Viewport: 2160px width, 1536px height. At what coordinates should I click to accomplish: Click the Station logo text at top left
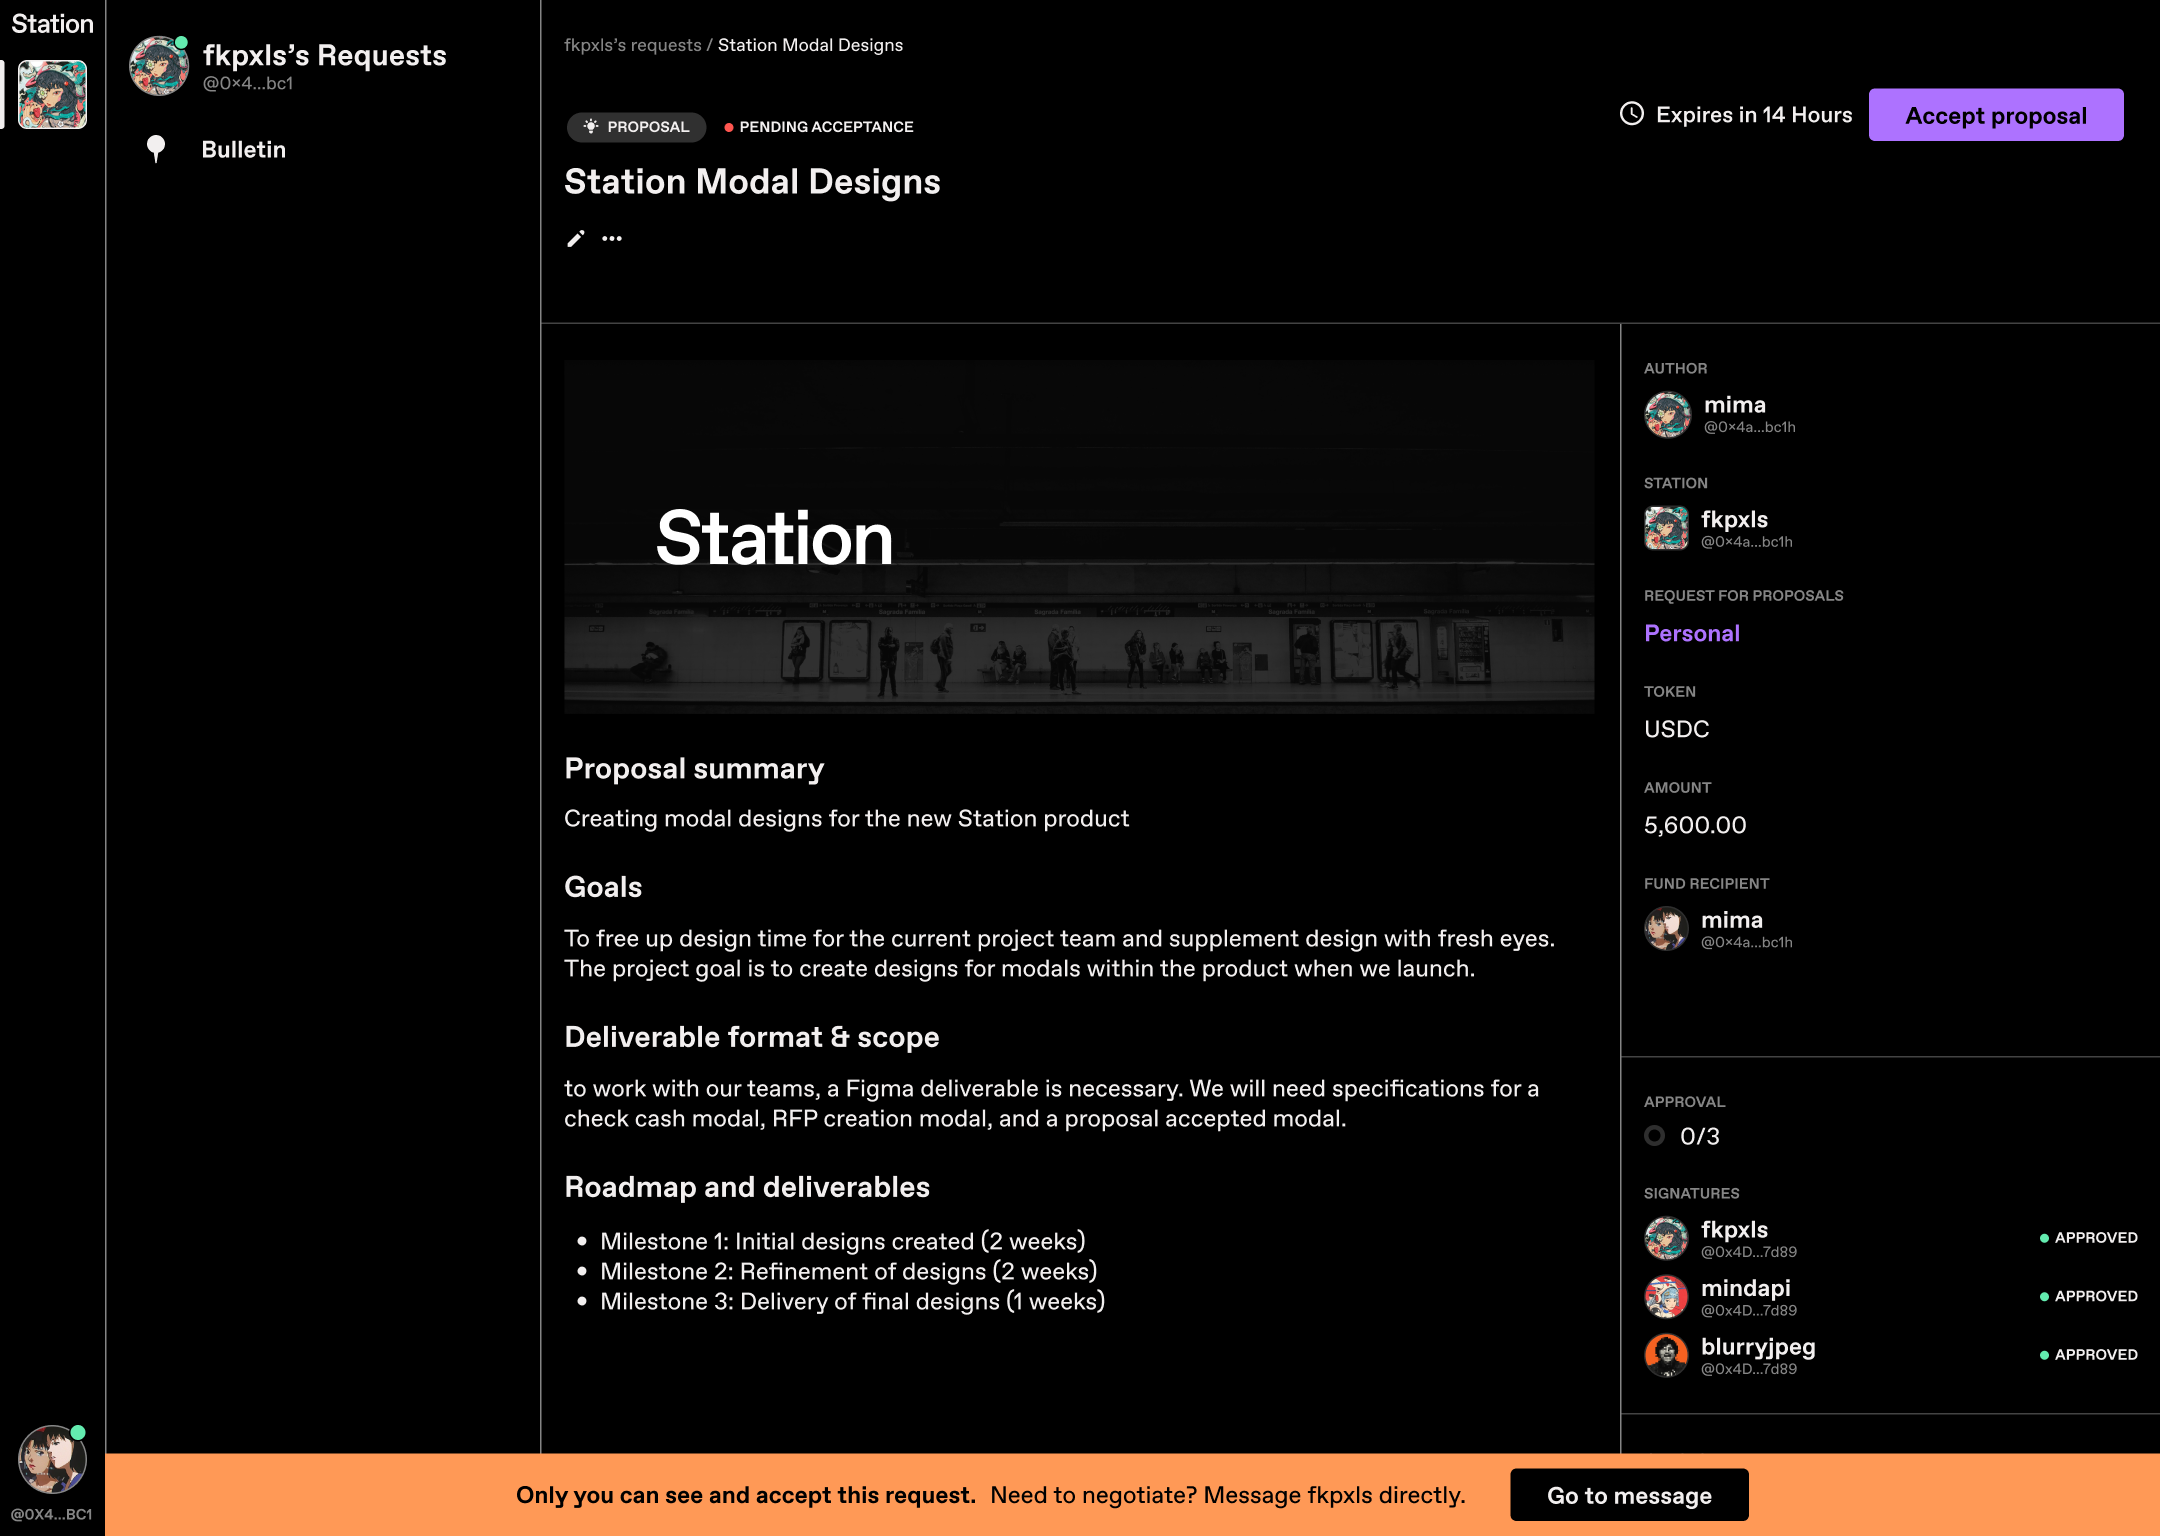point(52,23)
